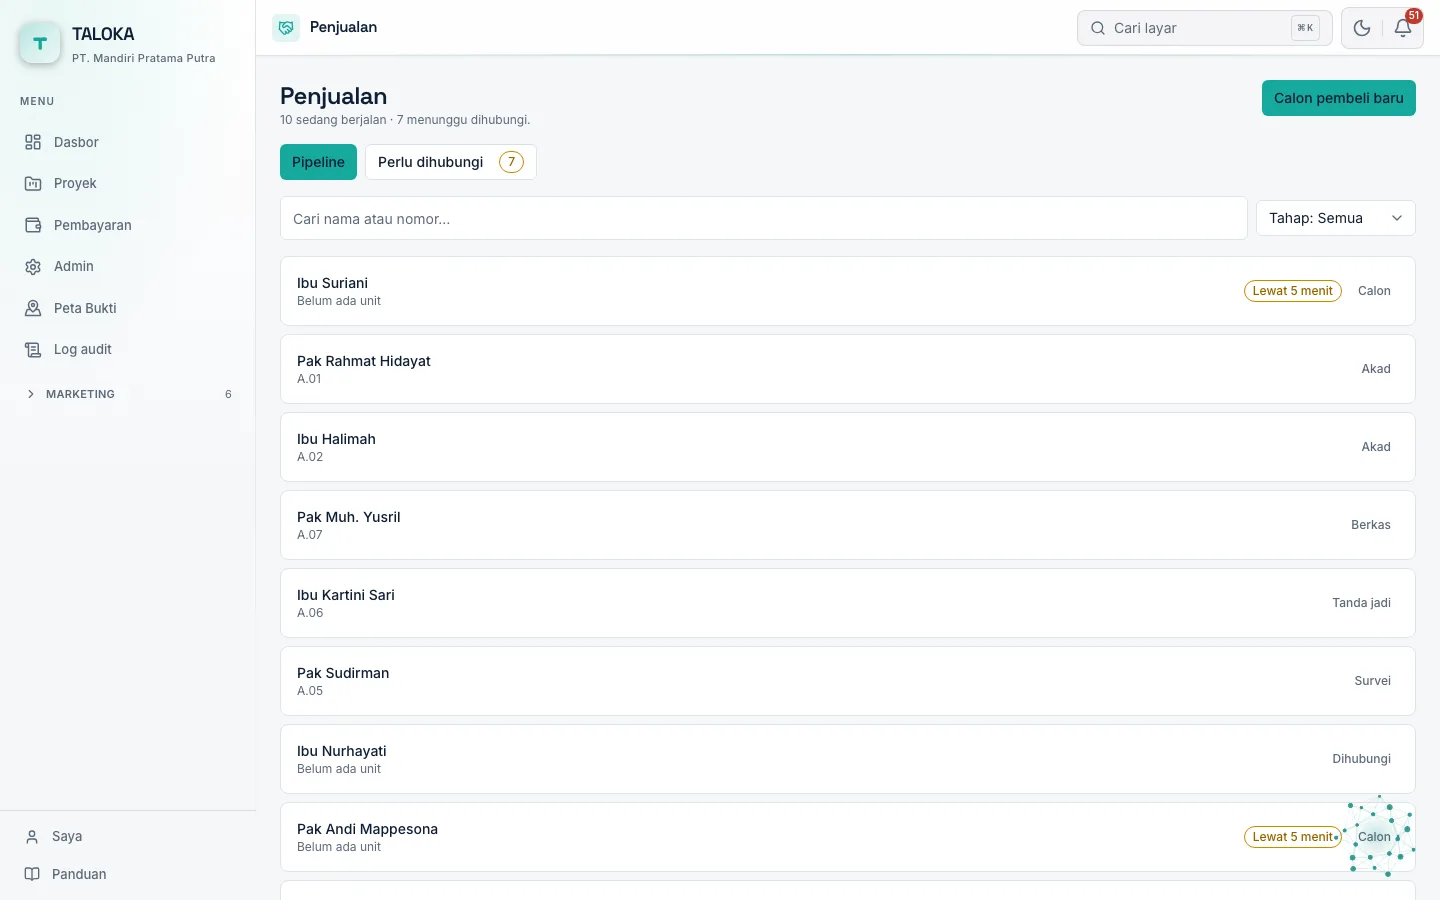Click Akad status on Ibu Halimah
The height and width of the screenshot is (900, 1440).
click(1376, 447)
